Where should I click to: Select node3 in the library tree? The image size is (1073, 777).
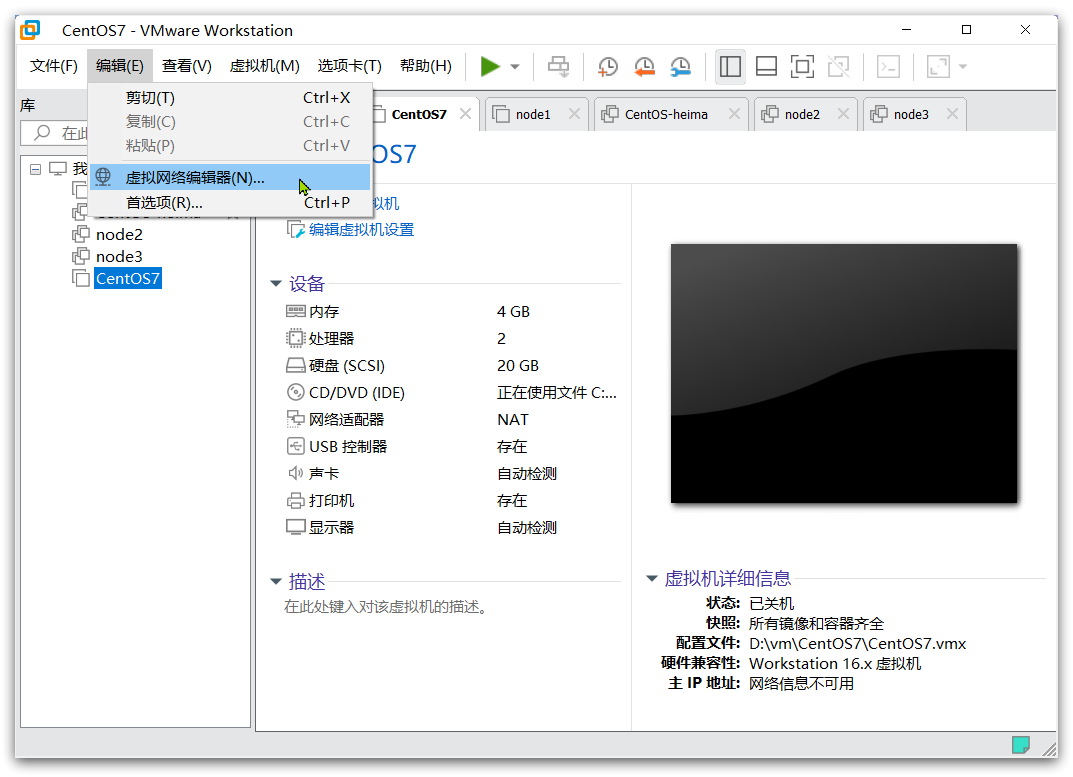pyautogui.click(x=119, y=256)
